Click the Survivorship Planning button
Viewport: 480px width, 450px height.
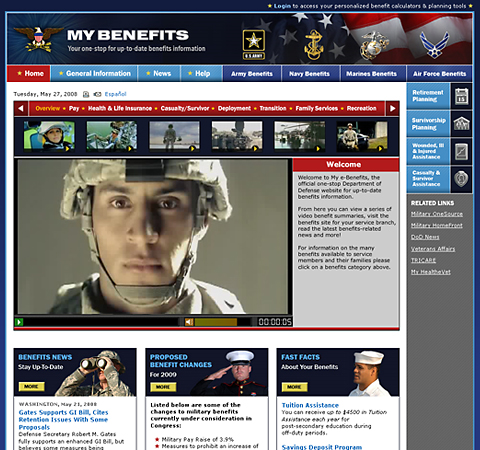[x=428, y=124]
